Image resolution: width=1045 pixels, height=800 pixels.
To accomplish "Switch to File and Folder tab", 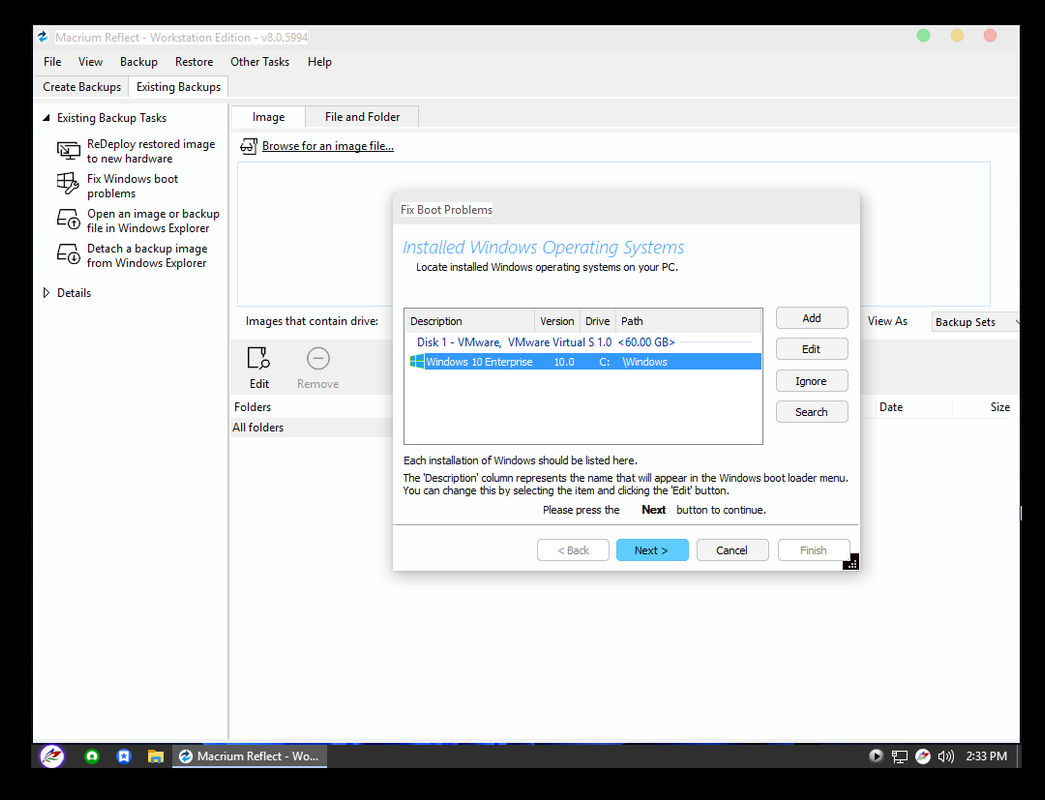I will point(362,117).
